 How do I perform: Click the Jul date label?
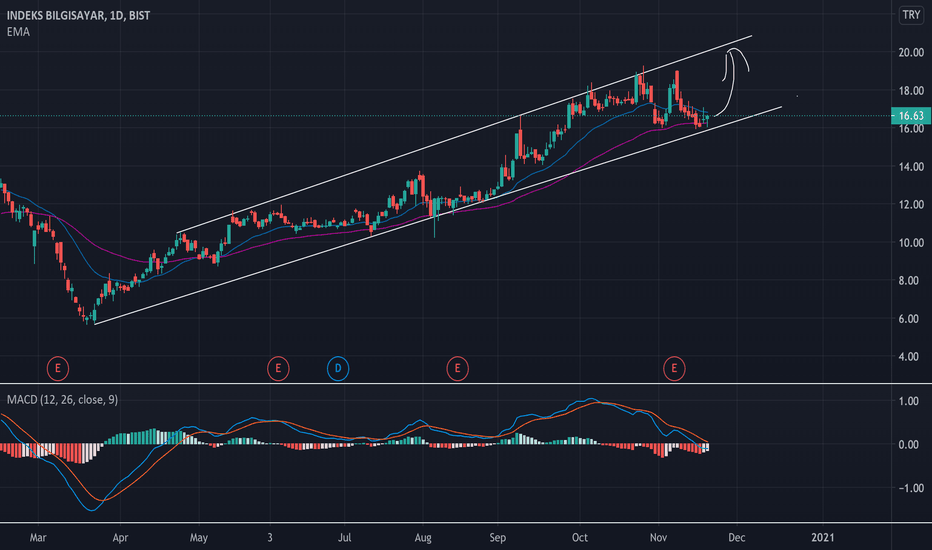point(345,538)
